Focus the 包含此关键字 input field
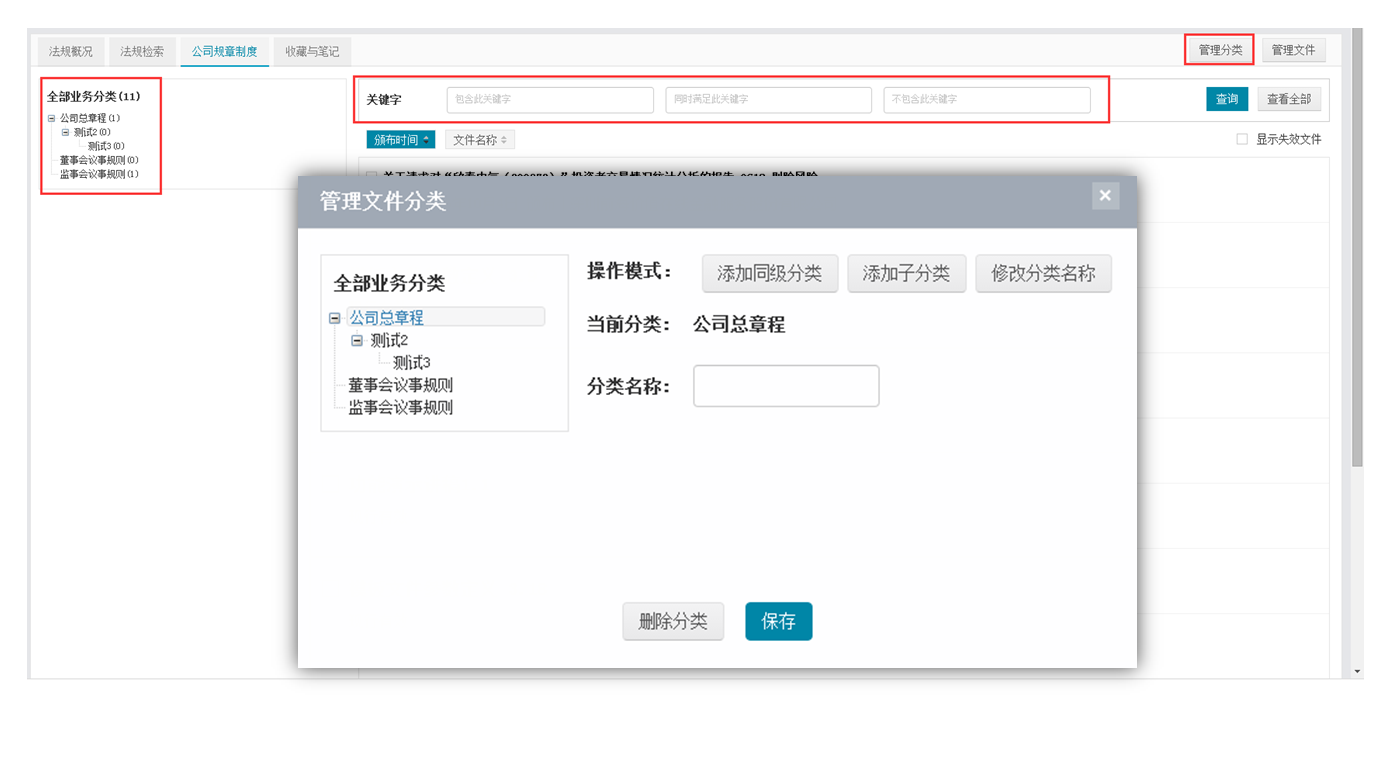Image resolution: width=1386 pixels, height=769 pixels. tap(550, 100)
